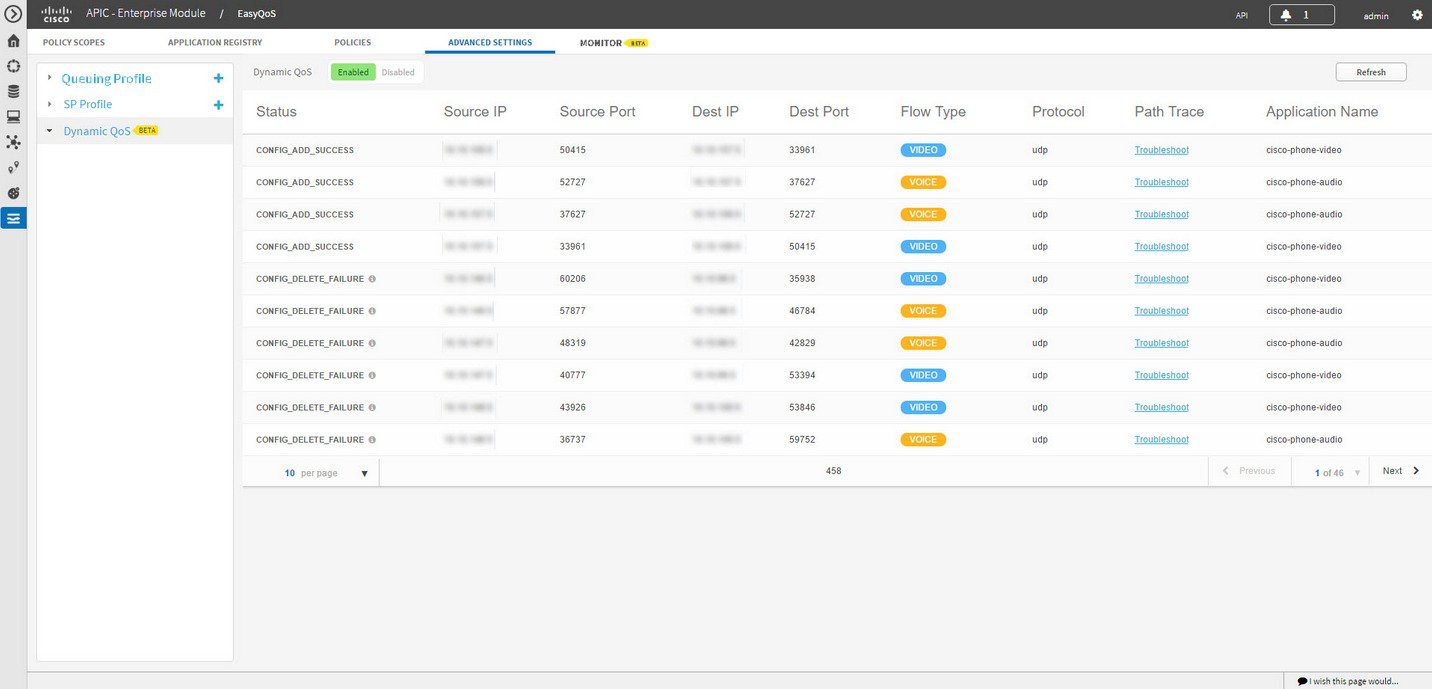This screenshot has width=1432, height=689.
Task: Enable Dynamic QoS
Action: coord(352,71)
